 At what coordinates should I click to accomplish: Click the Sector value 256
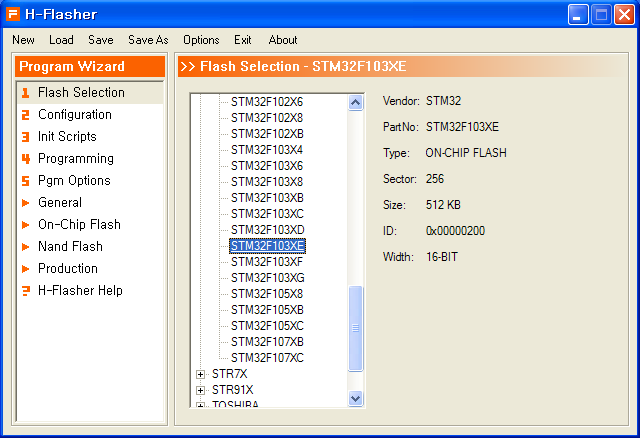[x=435, y=179]
